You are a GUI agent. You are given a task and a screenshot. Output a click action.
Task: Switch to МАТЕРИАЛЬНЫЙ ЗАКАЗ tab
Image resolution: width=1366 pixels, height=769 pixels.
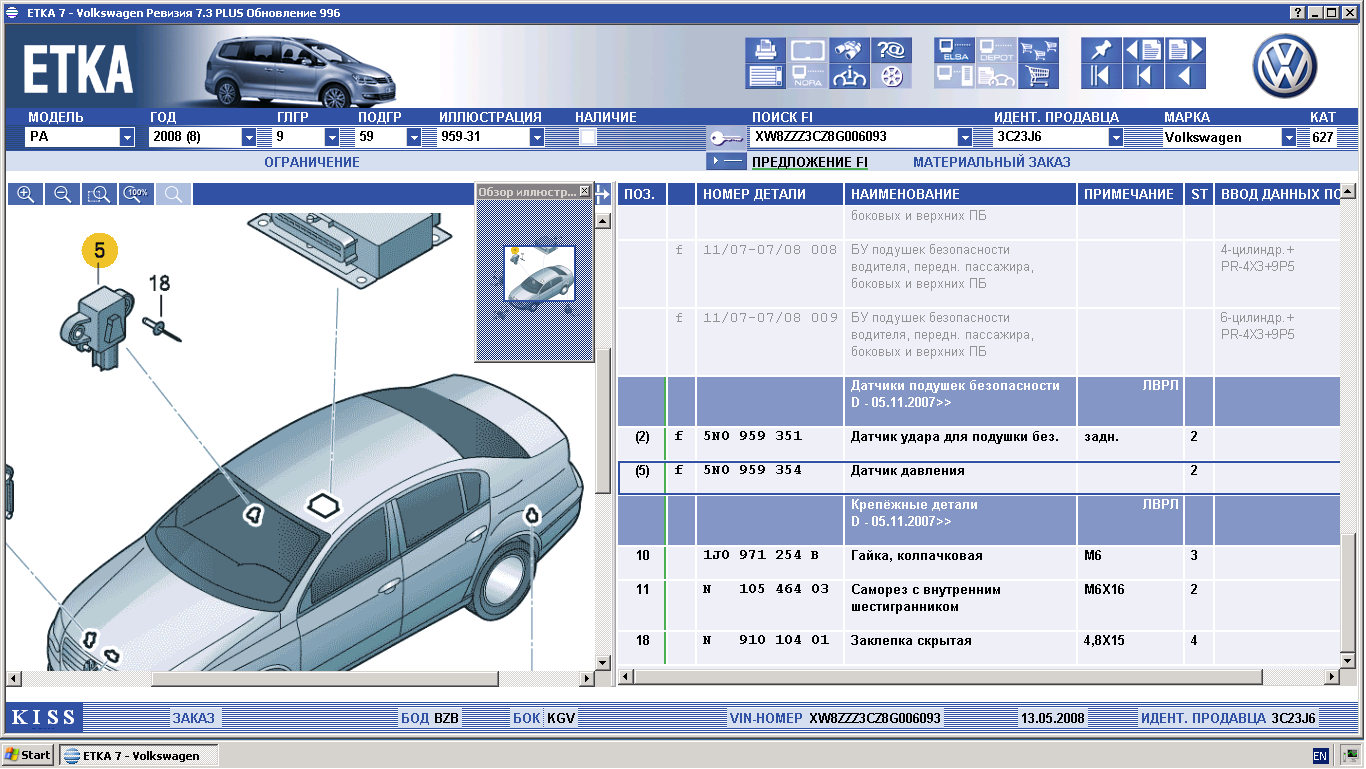[991, 162]
